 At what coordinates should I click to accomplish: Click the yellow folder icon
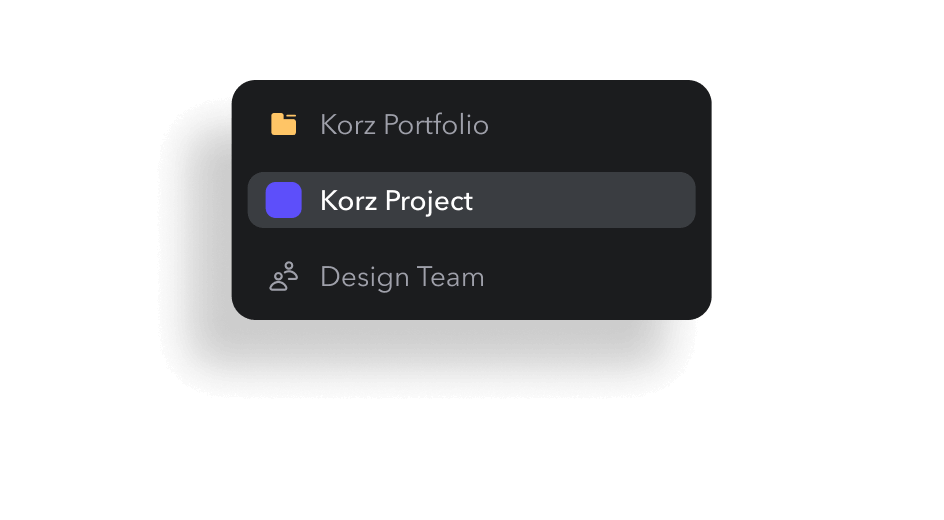(x=284, y=125)
